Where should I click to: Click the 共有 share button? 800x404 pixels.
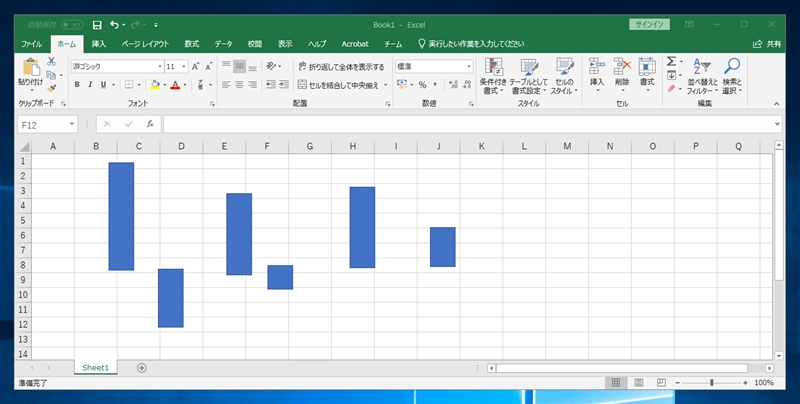click(767, 44)
